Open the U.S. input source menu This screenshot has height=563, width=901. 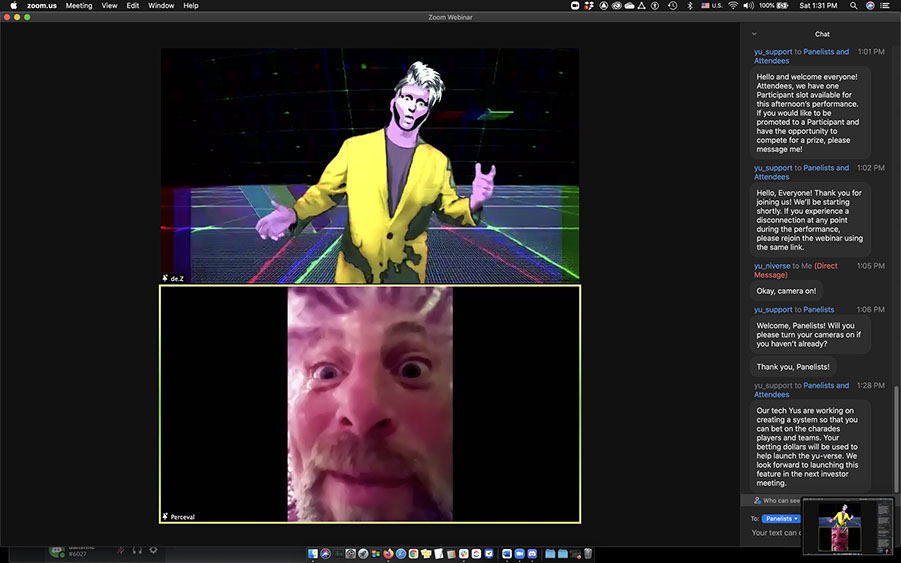coord(711,6)
